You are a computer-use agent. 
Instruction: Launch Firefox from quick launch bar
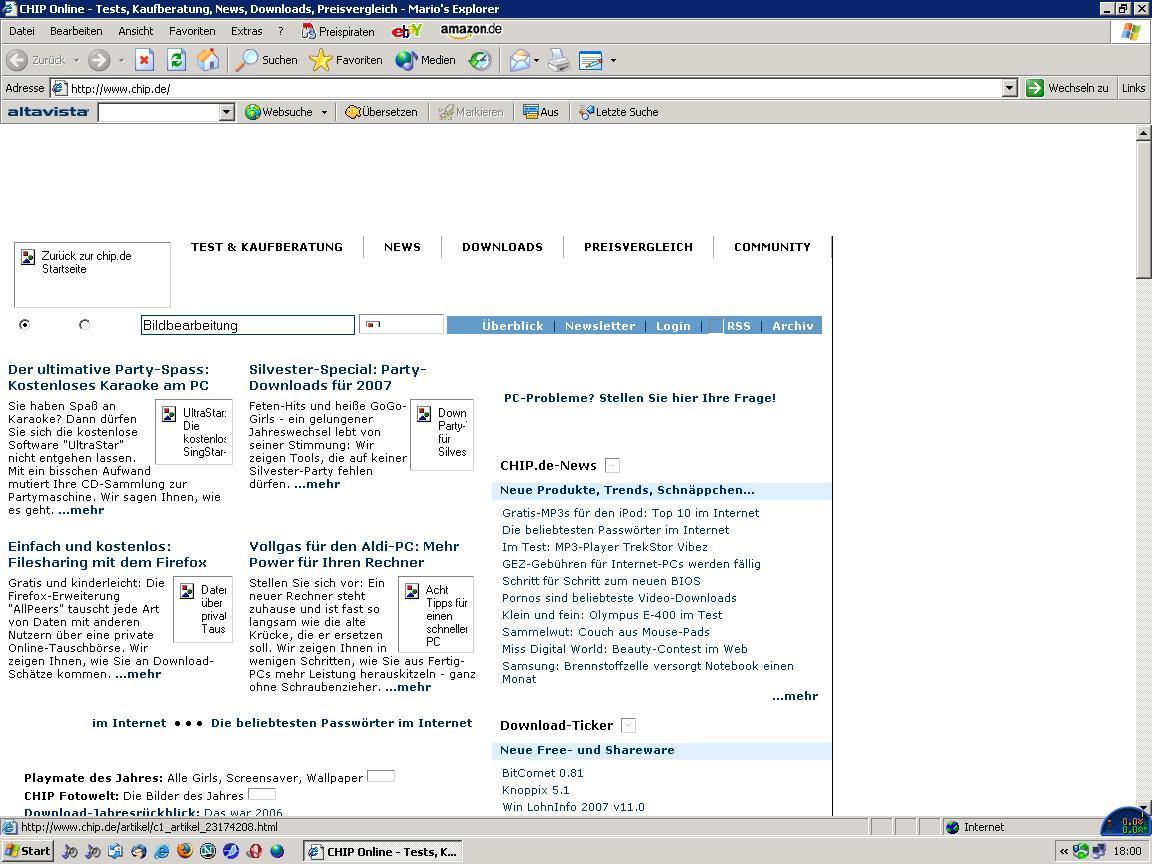point(184,851)
